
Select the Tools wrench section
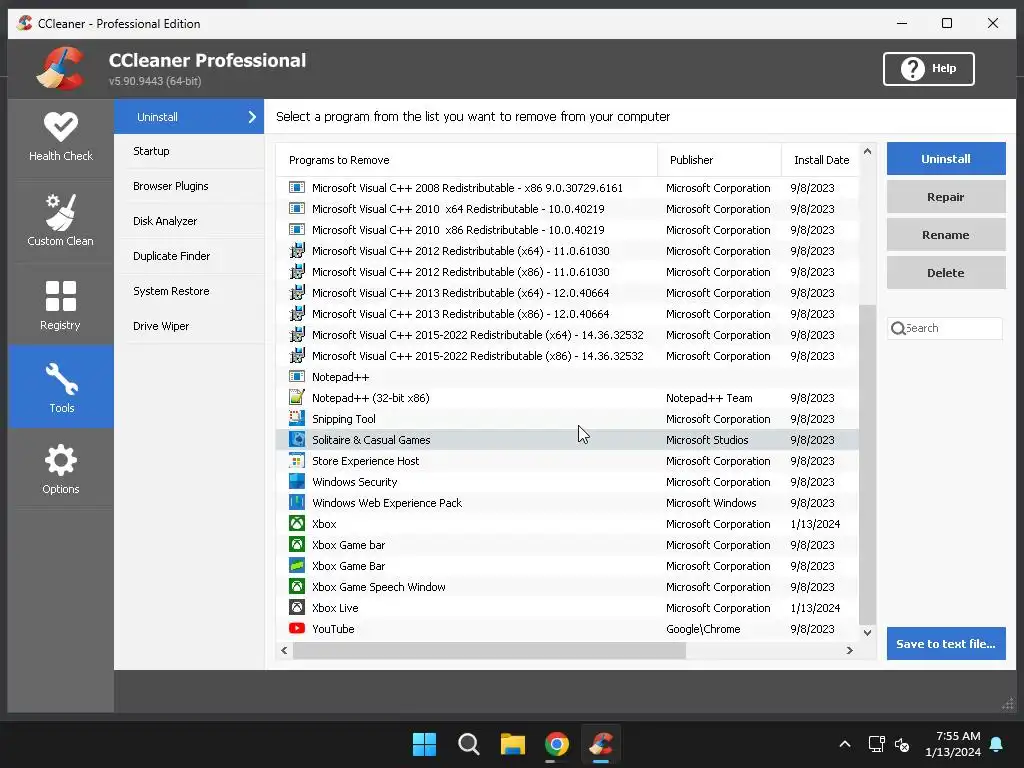click(x=61, y=387)
